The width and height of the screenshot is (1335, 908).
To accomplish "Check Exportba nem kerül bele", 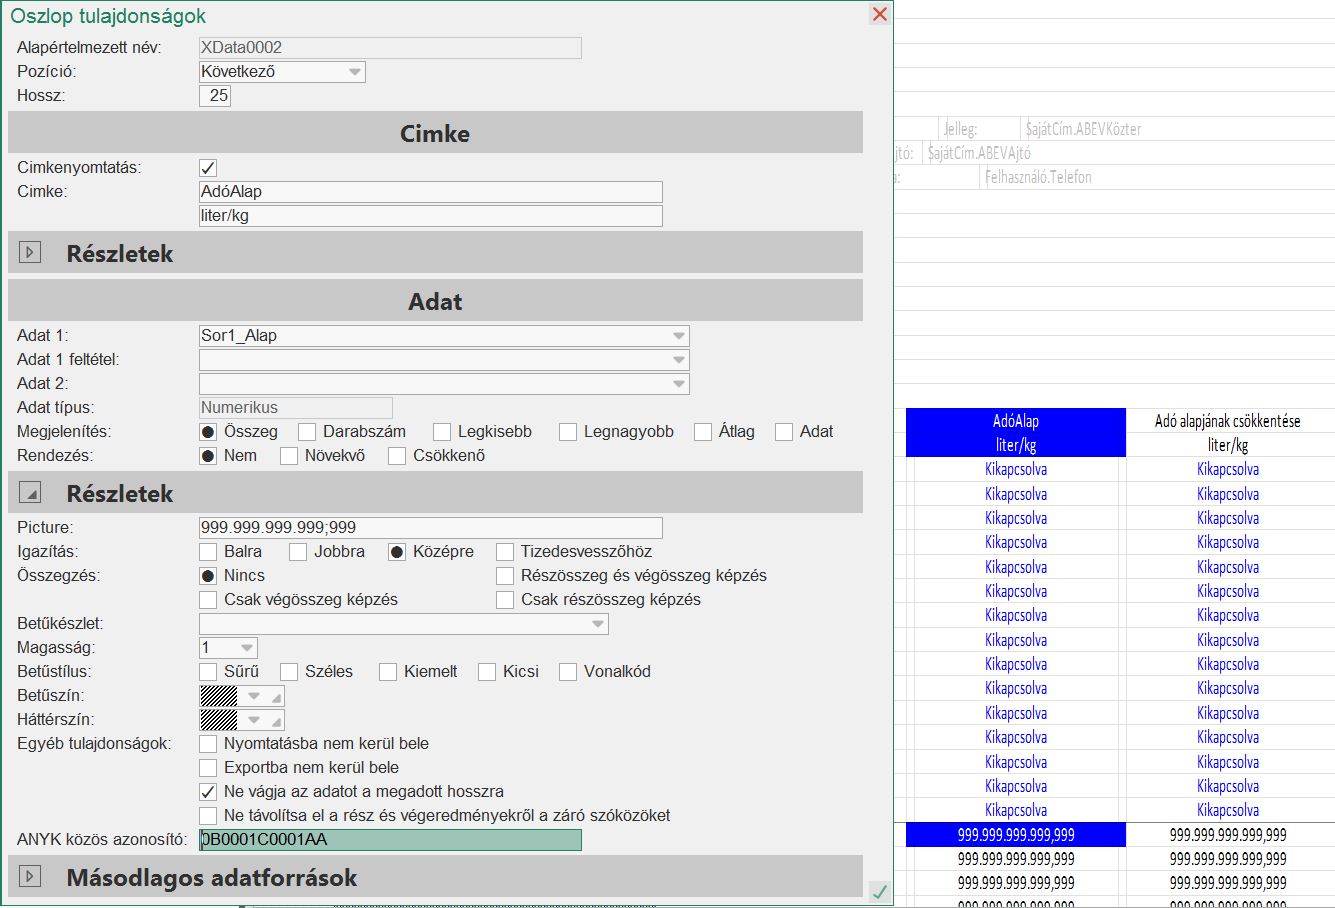I will pyautogui.click(x=208, y=768).
